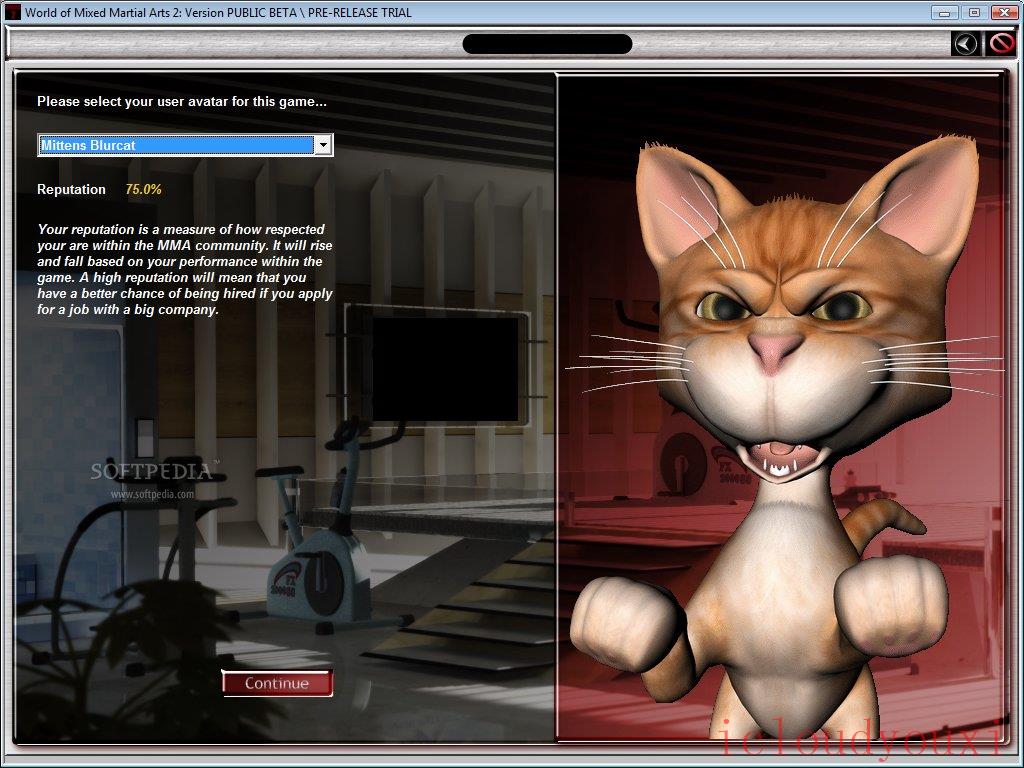This screenshot has width=1024, height=768.
Task: Click the Reputation label
Action: (71, 189)
